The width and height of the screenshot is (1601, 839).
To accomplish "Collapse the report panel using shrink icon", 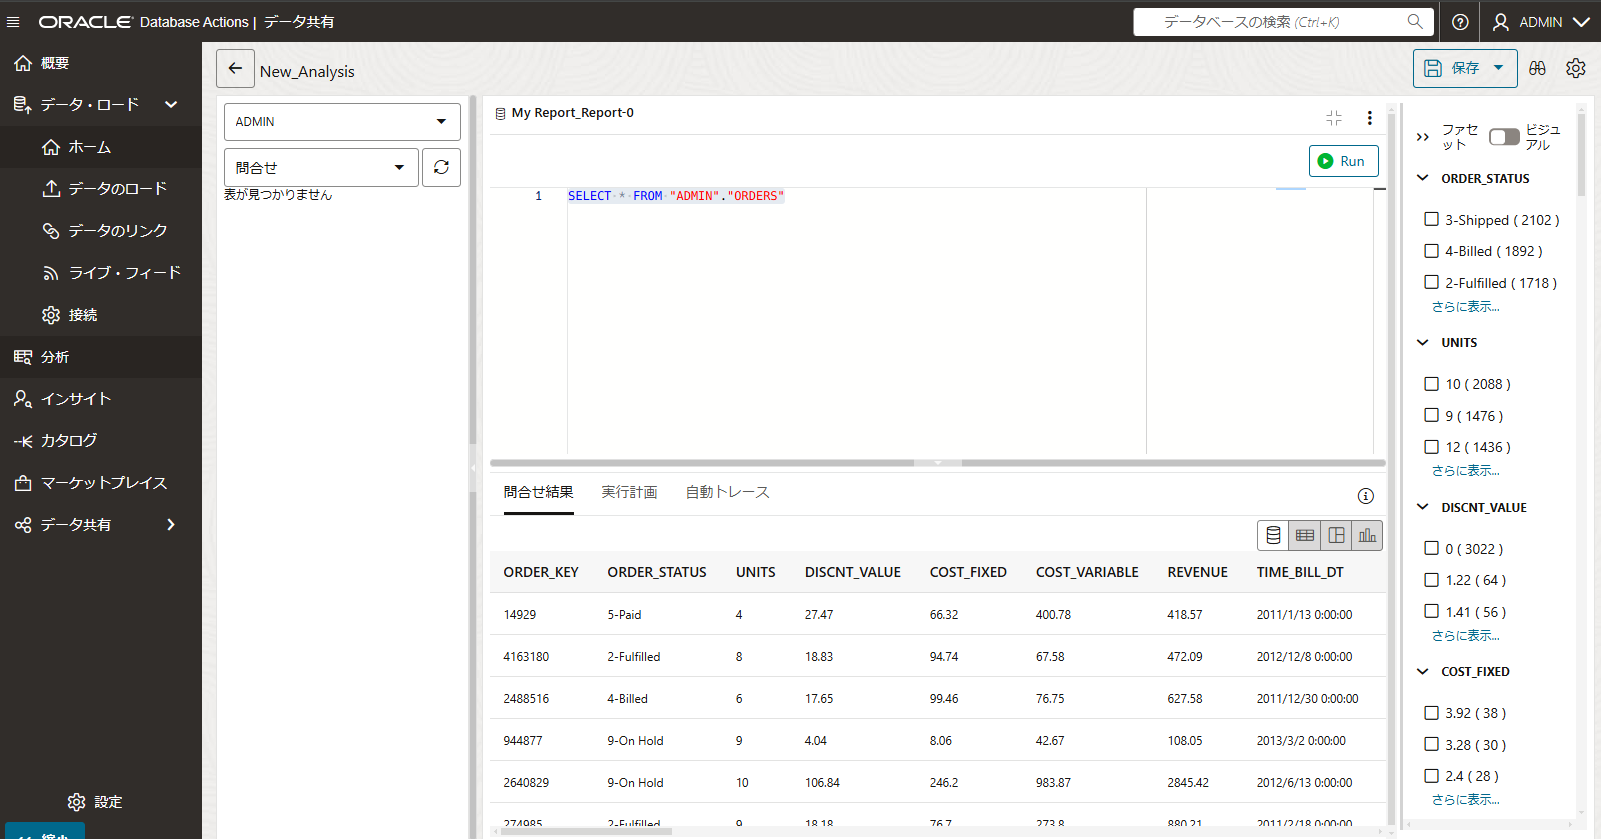I will [1334, 118].
